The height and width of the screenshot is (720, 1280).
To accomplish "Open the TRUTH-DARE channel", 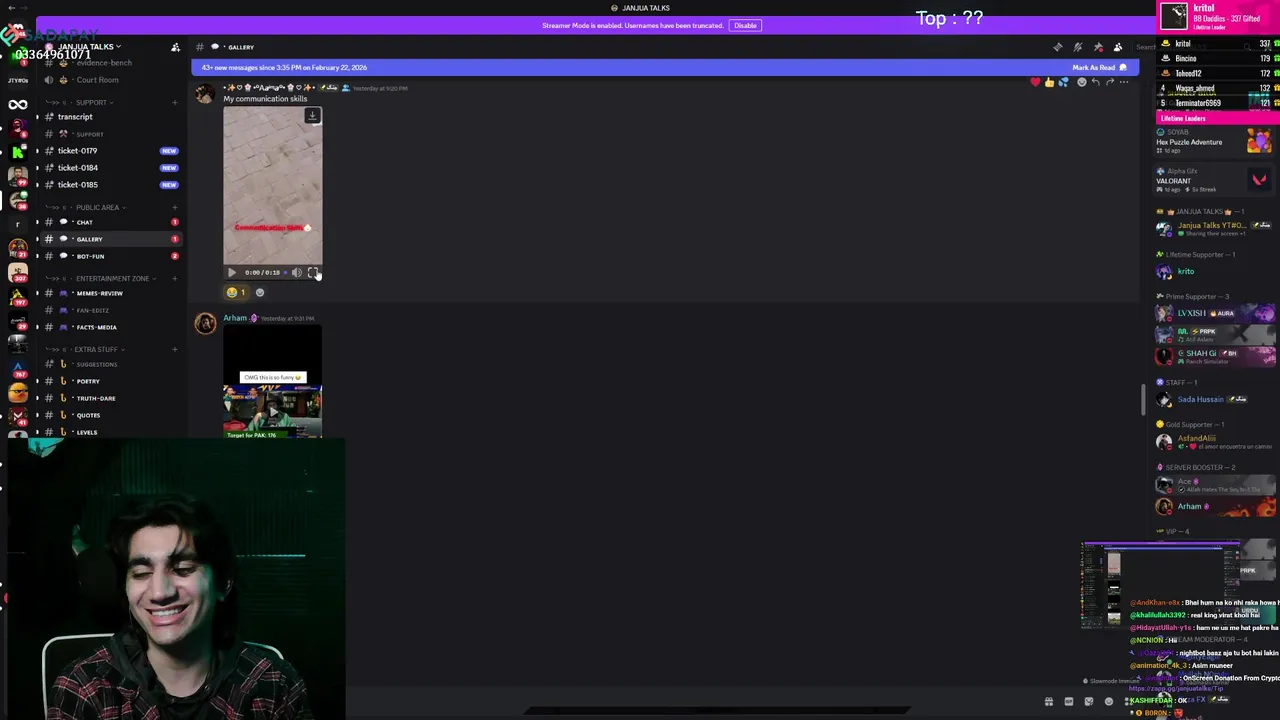I will [x=112, y=398].
